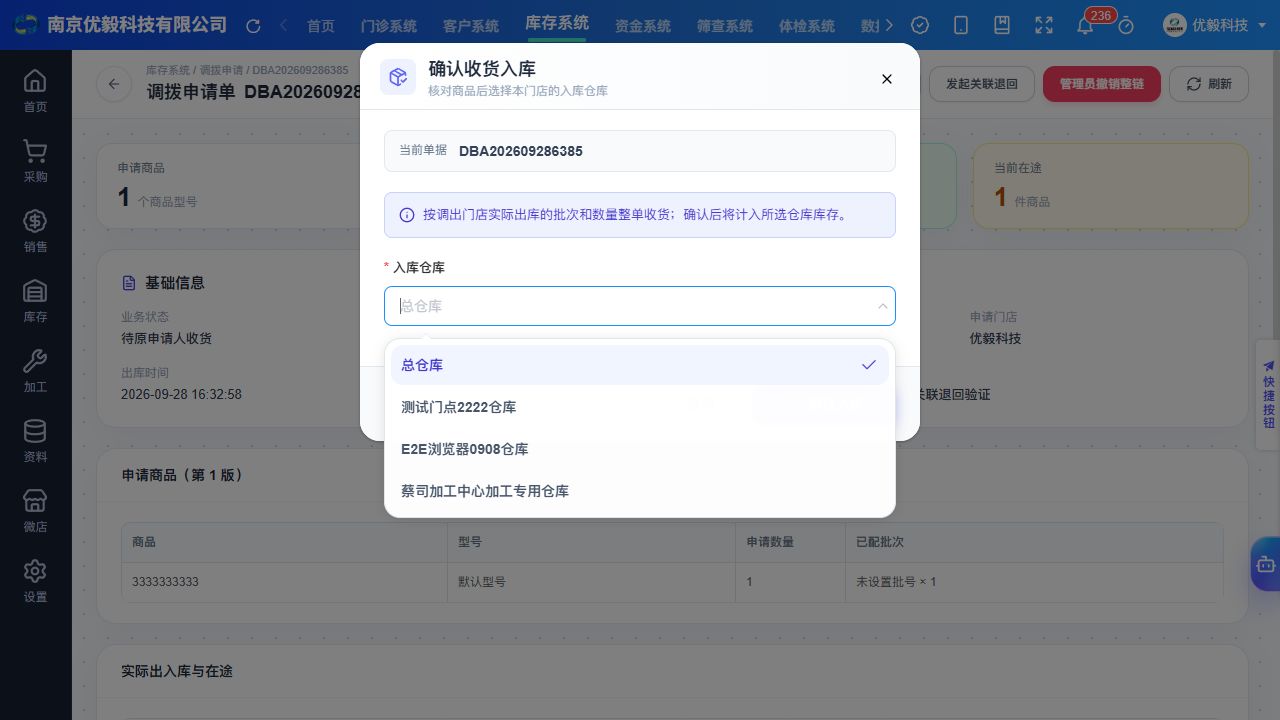Open the notification bell with 236 badge
This screenshot has width=1280, height=720.
[1085, 26]
